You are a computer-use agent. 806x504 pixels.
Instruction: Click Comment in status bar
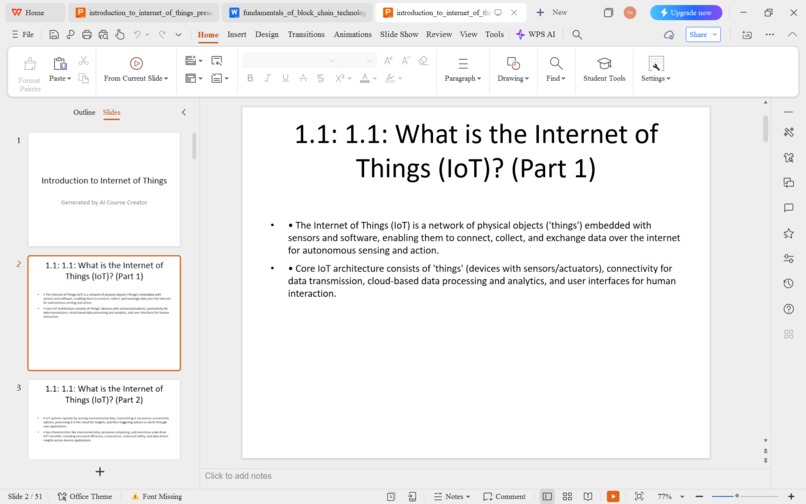pos(504,496)
